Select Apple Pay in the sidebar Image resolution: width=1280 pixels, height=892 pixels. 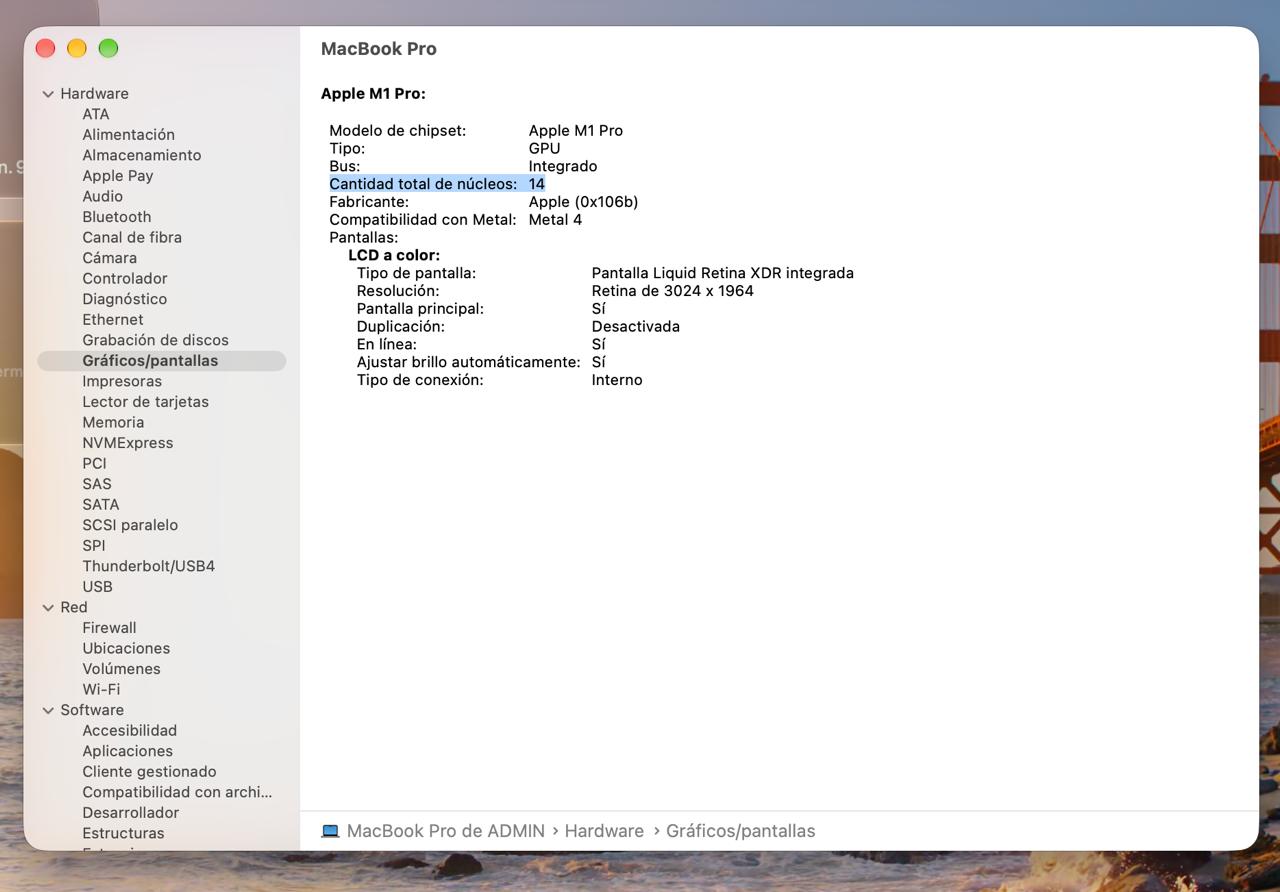(x=117, y=176)
